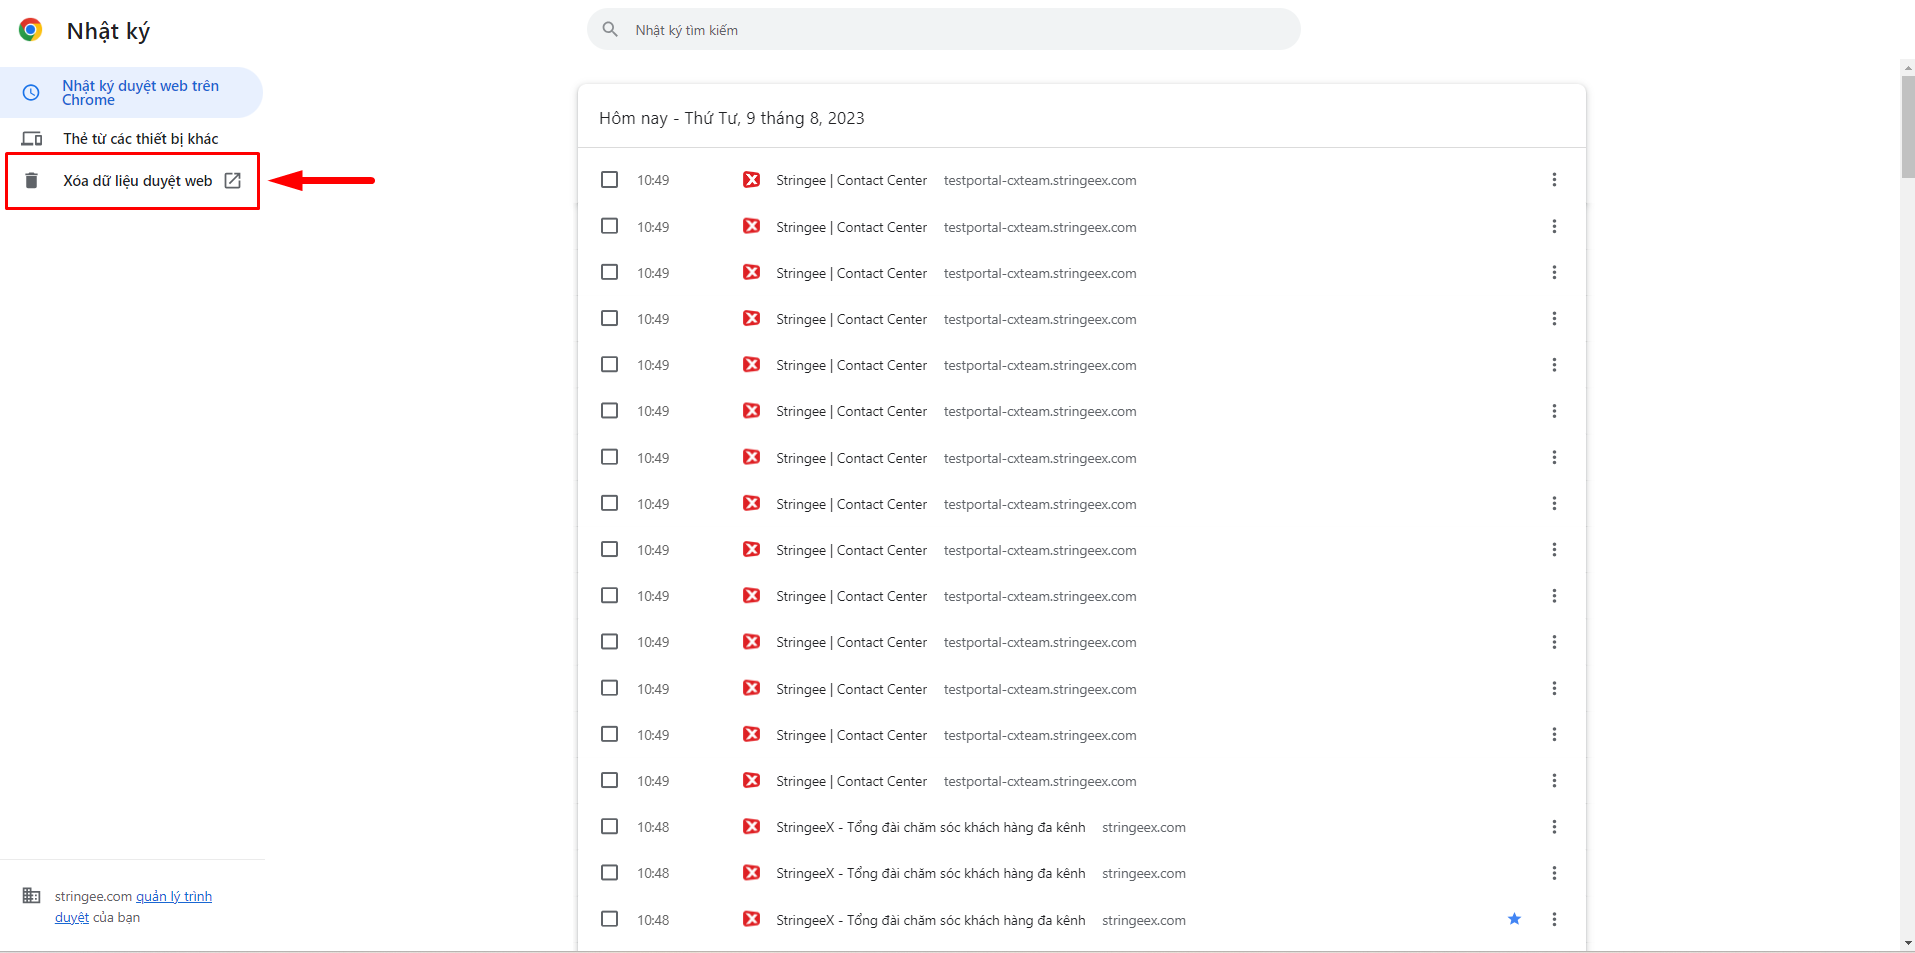Click the vertical scrollbar thumb on the right
1915x953 pixels.
(1907, 125)
